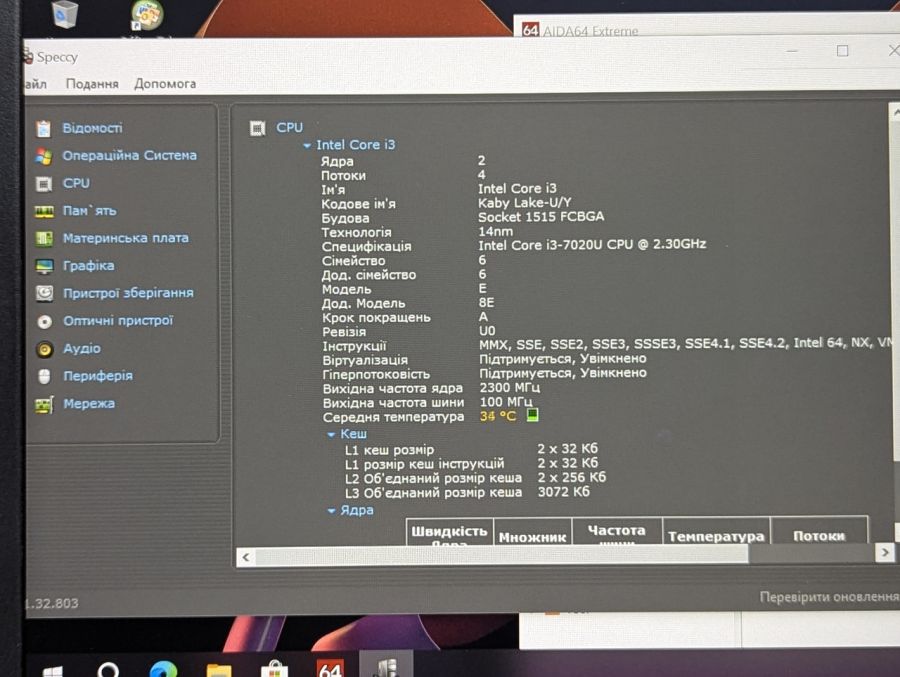Collapse the Кеш section

331,435
